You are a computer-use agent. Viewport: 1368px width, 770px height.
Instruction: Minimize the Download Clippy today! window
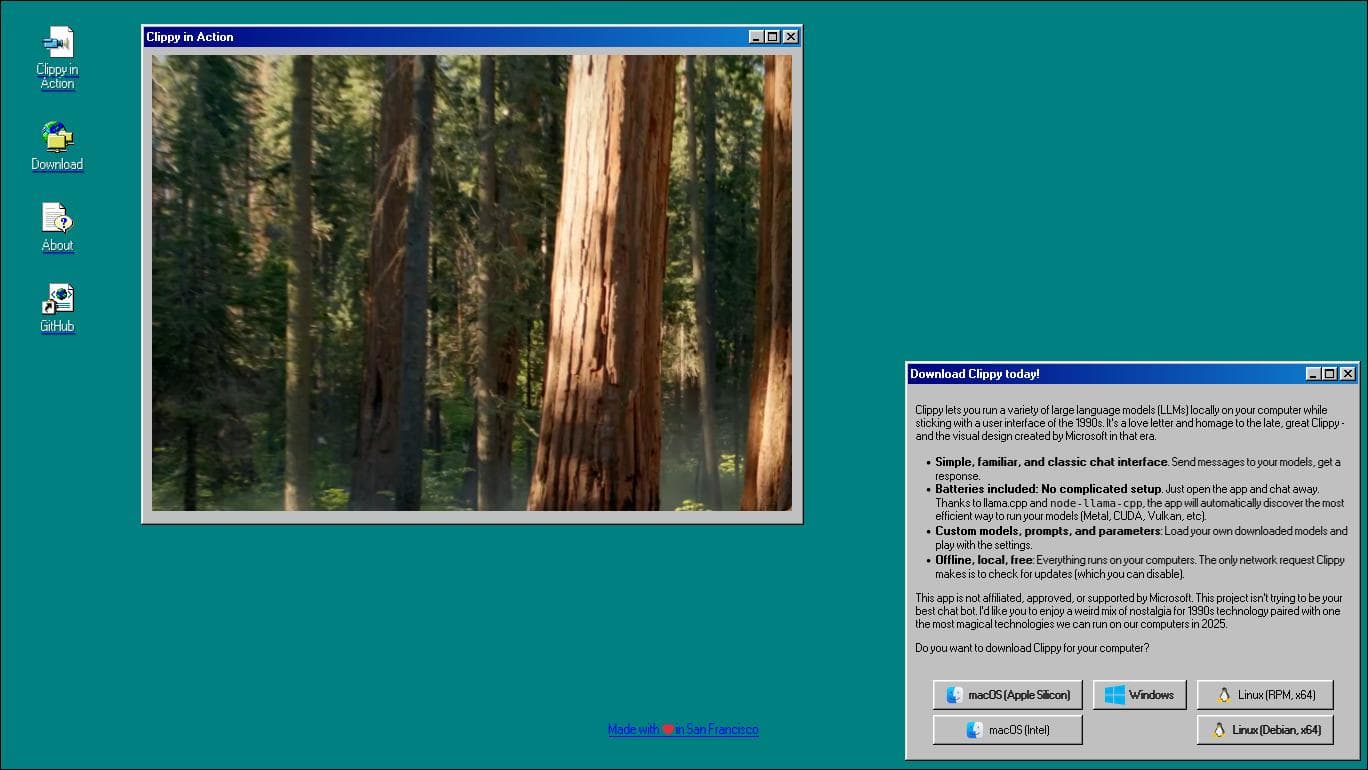[x=1313, y=374]
